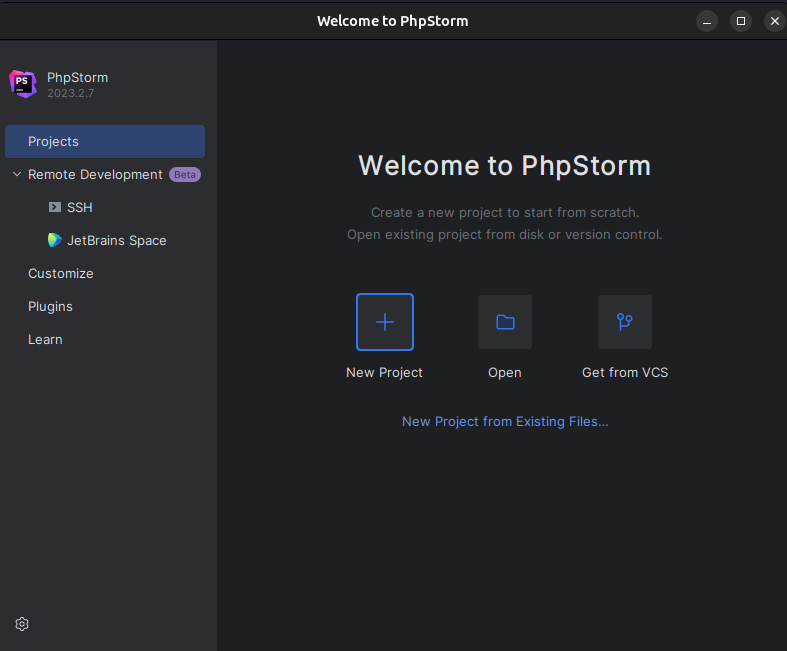The width and height of the screenshot is (787, 651).
Task: Open settings via the gear icon
Action: [22, 624]
